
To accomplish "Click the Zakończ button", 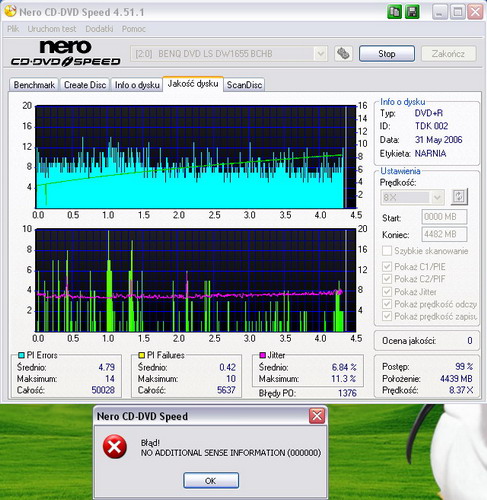I will click(x=448, y=54).
